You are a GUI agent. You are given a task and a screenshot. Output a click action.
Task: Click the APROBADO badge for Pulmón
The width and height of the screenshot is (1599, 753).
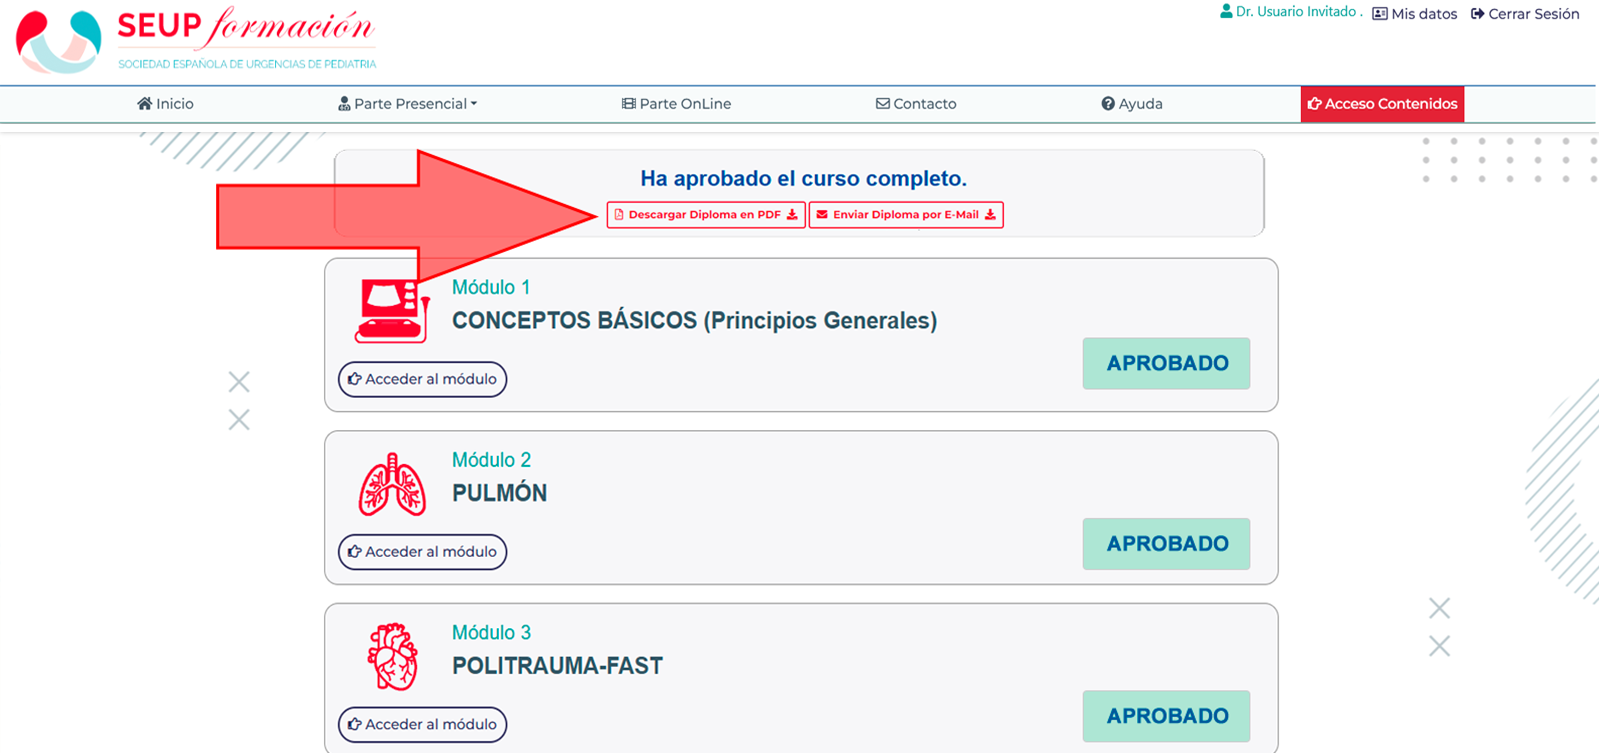point(1166,544)
